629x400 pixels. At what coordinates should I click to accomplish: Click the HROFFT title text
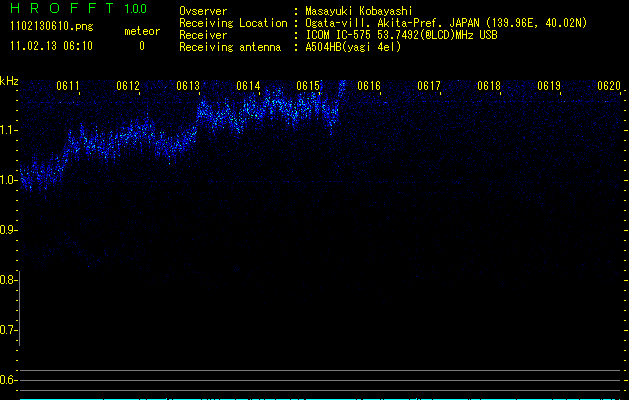(59, 9)
